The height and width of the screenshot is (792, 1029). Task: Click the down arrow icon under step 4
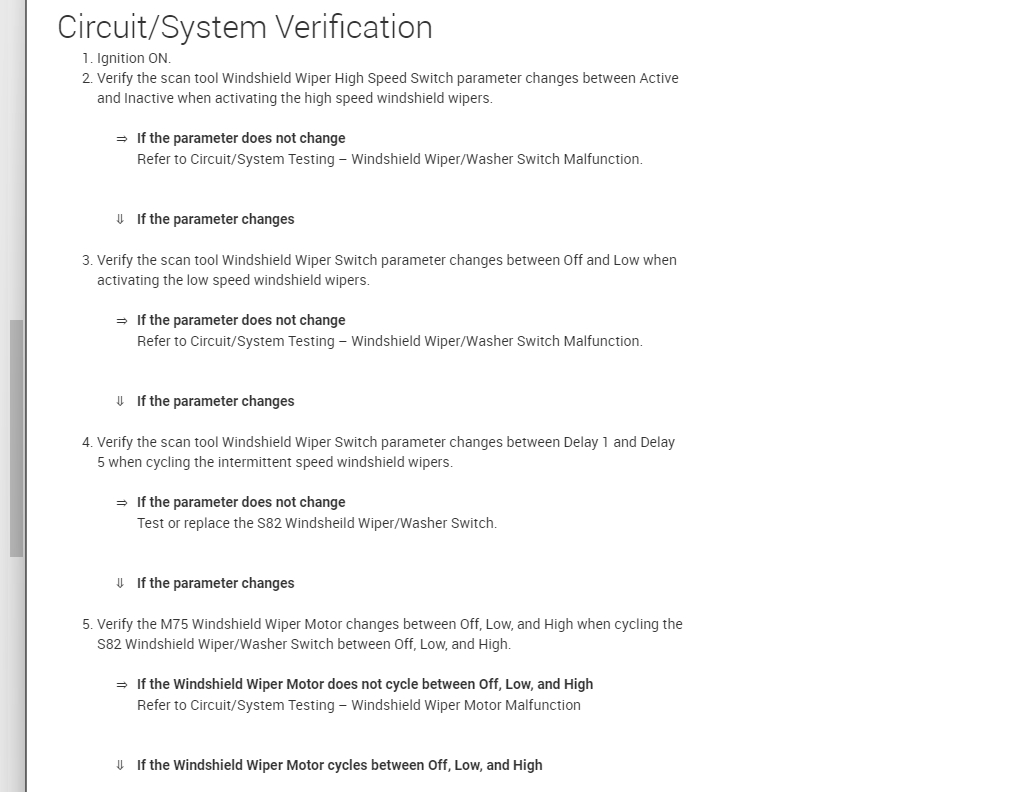point(120,583)
